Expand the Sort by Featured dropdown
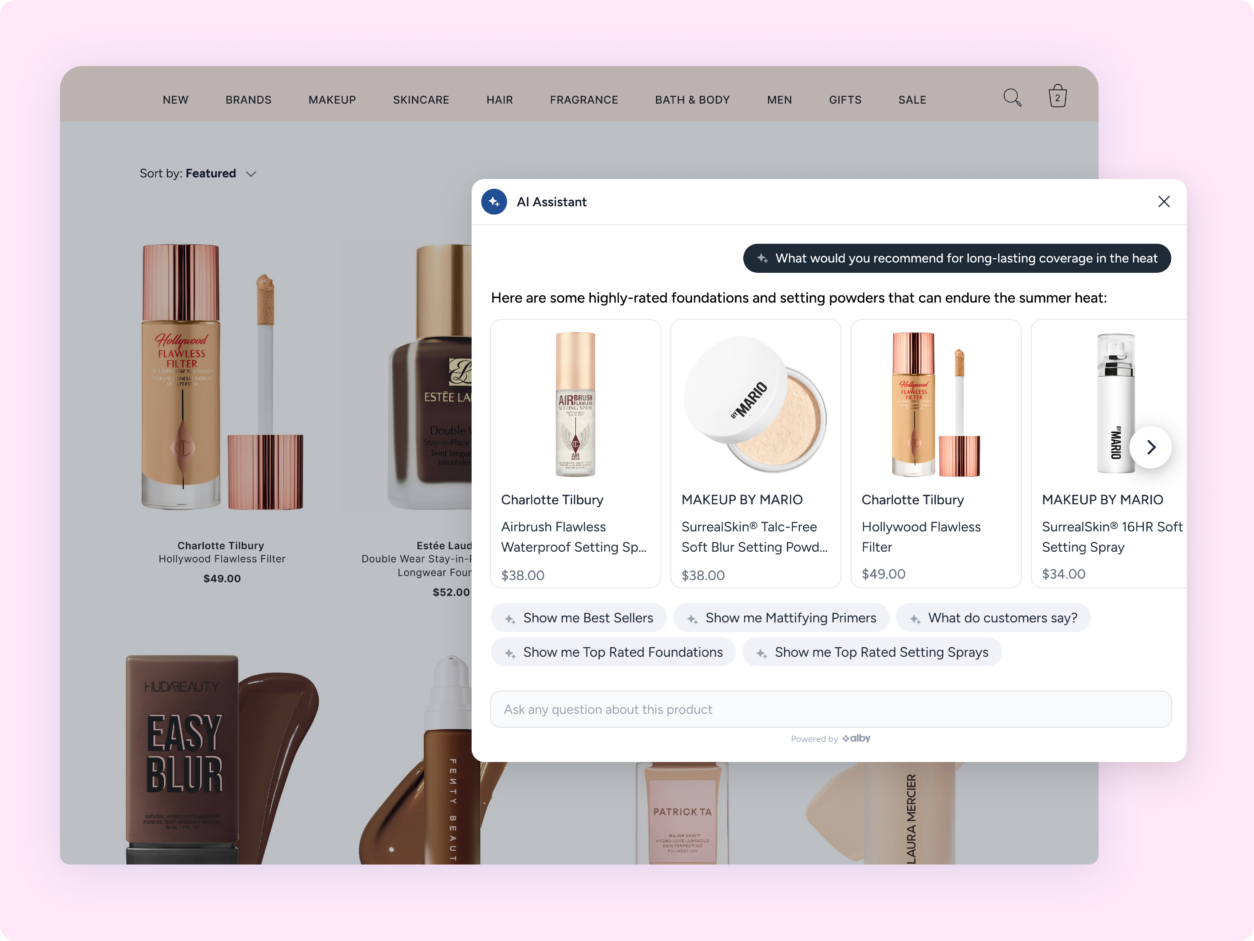 pos(198,174)
